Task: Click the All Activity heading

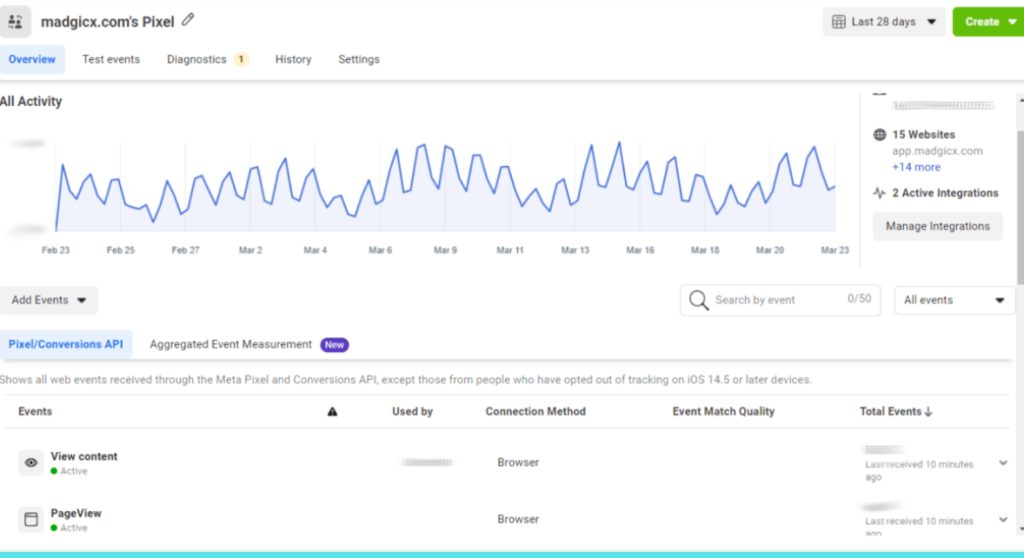Action: (31, 101)
